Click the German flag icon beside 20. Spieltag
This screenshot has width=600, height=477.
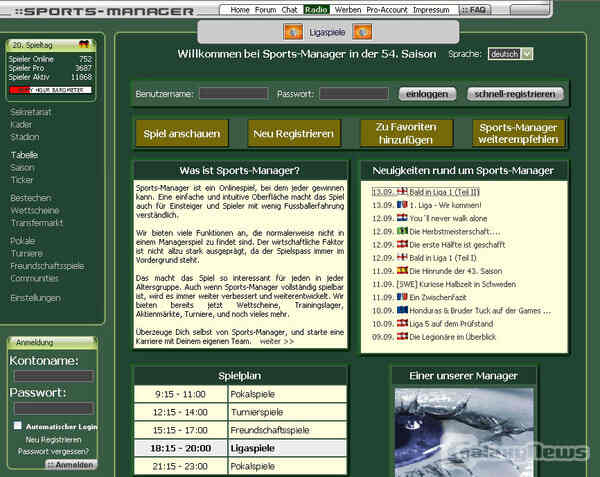(x=84, y=45)
